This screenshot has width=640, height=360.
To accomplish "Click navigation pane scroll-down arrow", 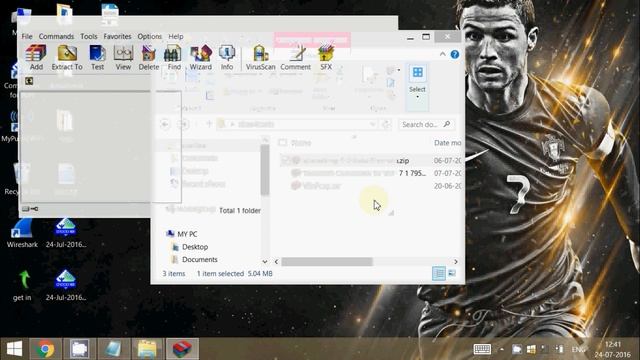I will [265, 261].
